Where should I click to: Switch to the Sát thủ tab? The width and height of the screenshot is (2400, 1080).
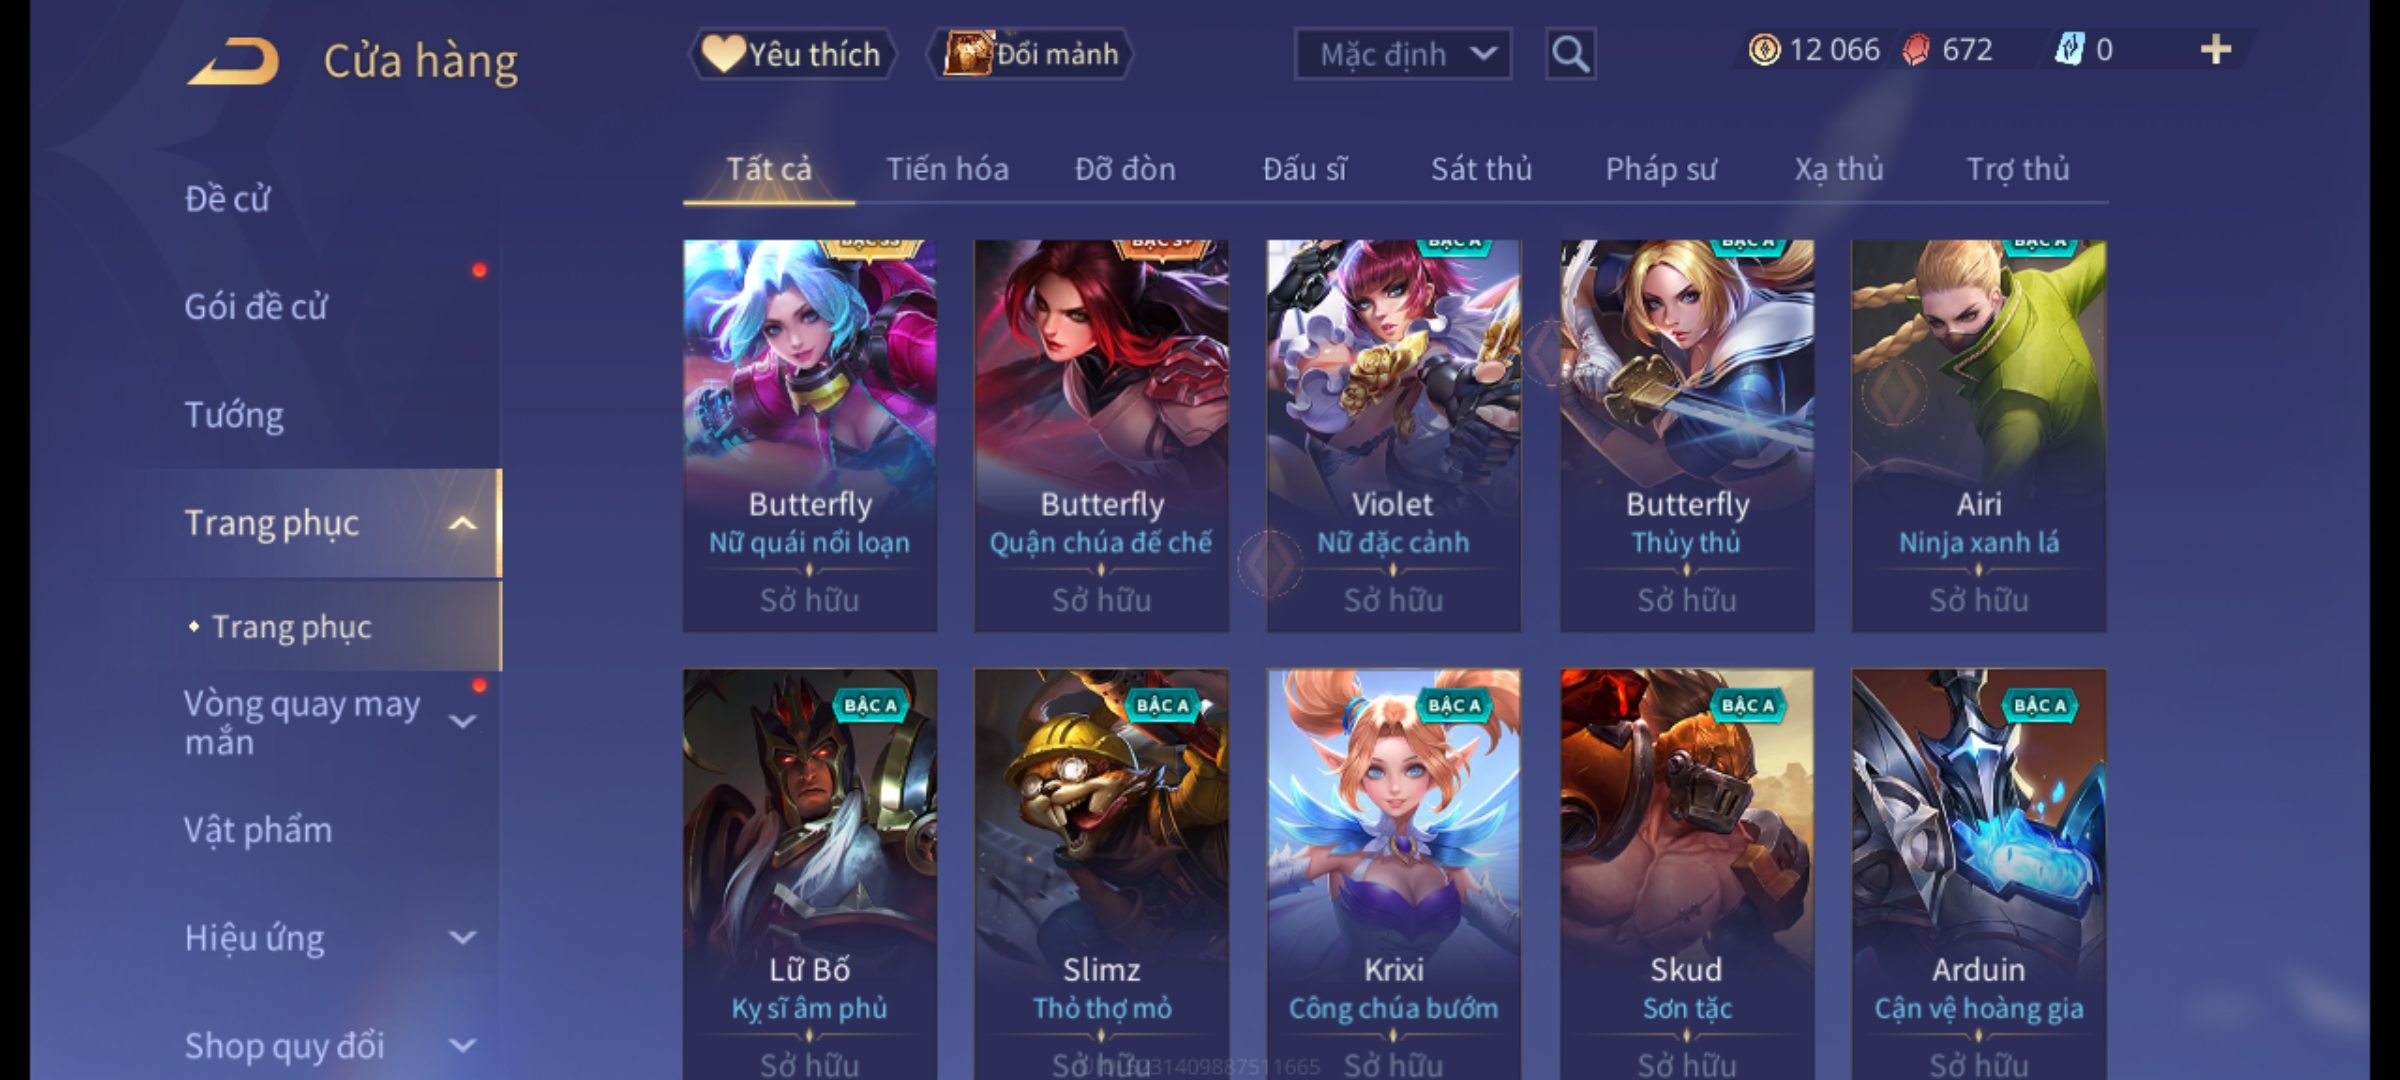tap(1481, 169)
